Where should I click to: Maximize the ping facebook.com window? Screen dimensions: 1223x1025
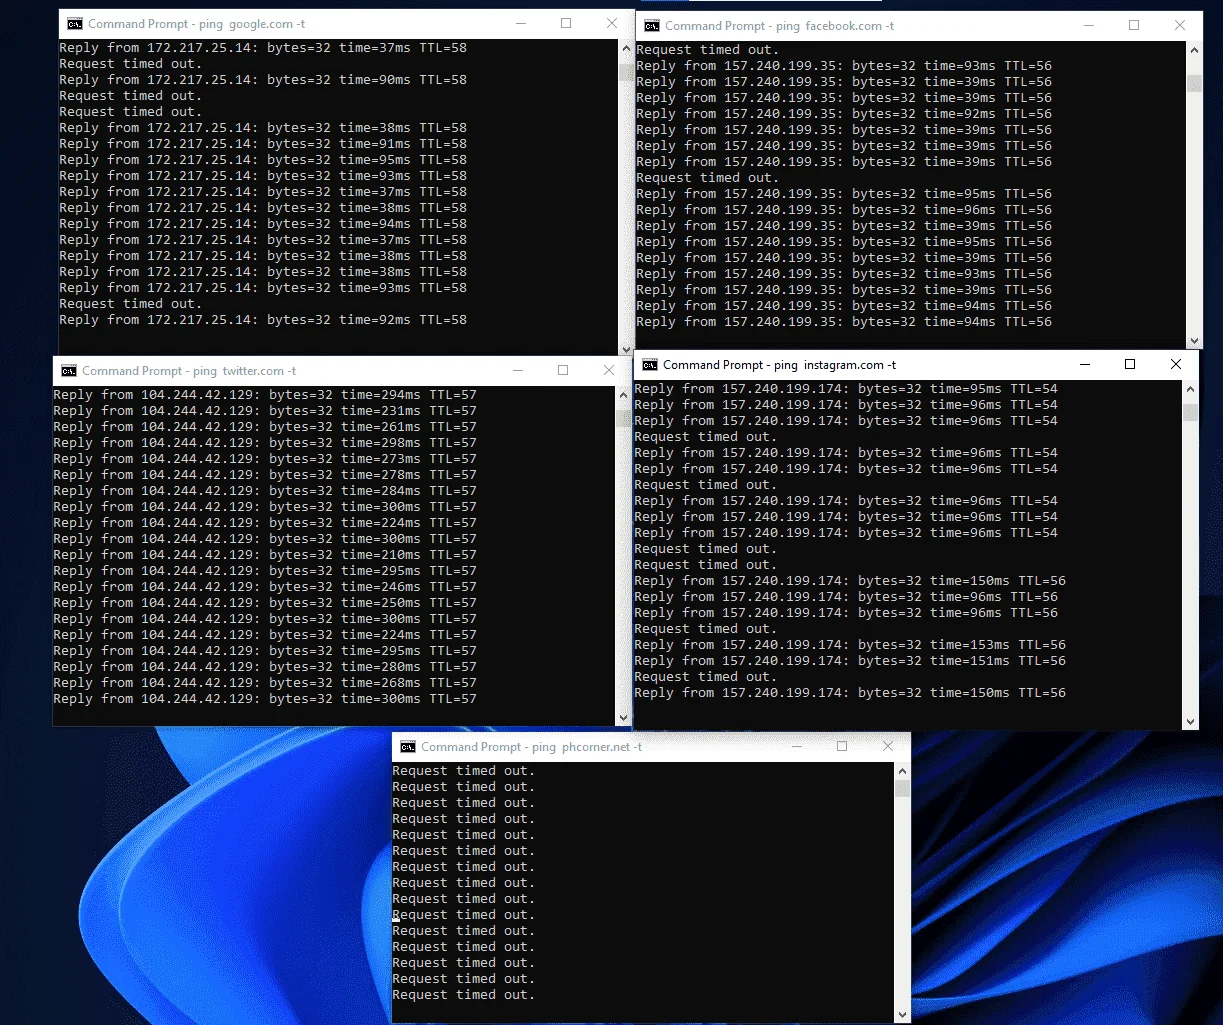tap(1134, 26)
